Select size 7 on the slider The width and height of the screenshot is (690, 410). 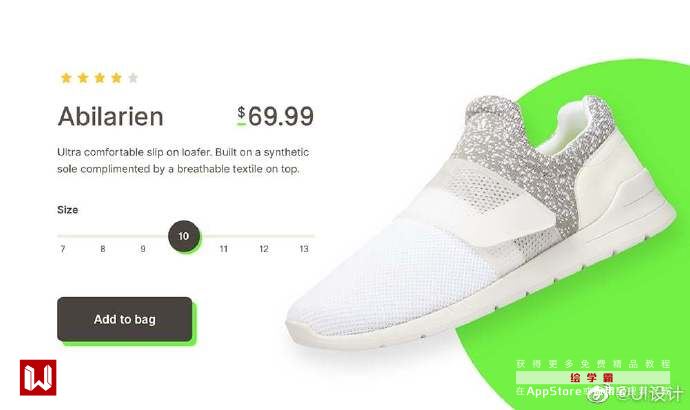tap(62, 249)
